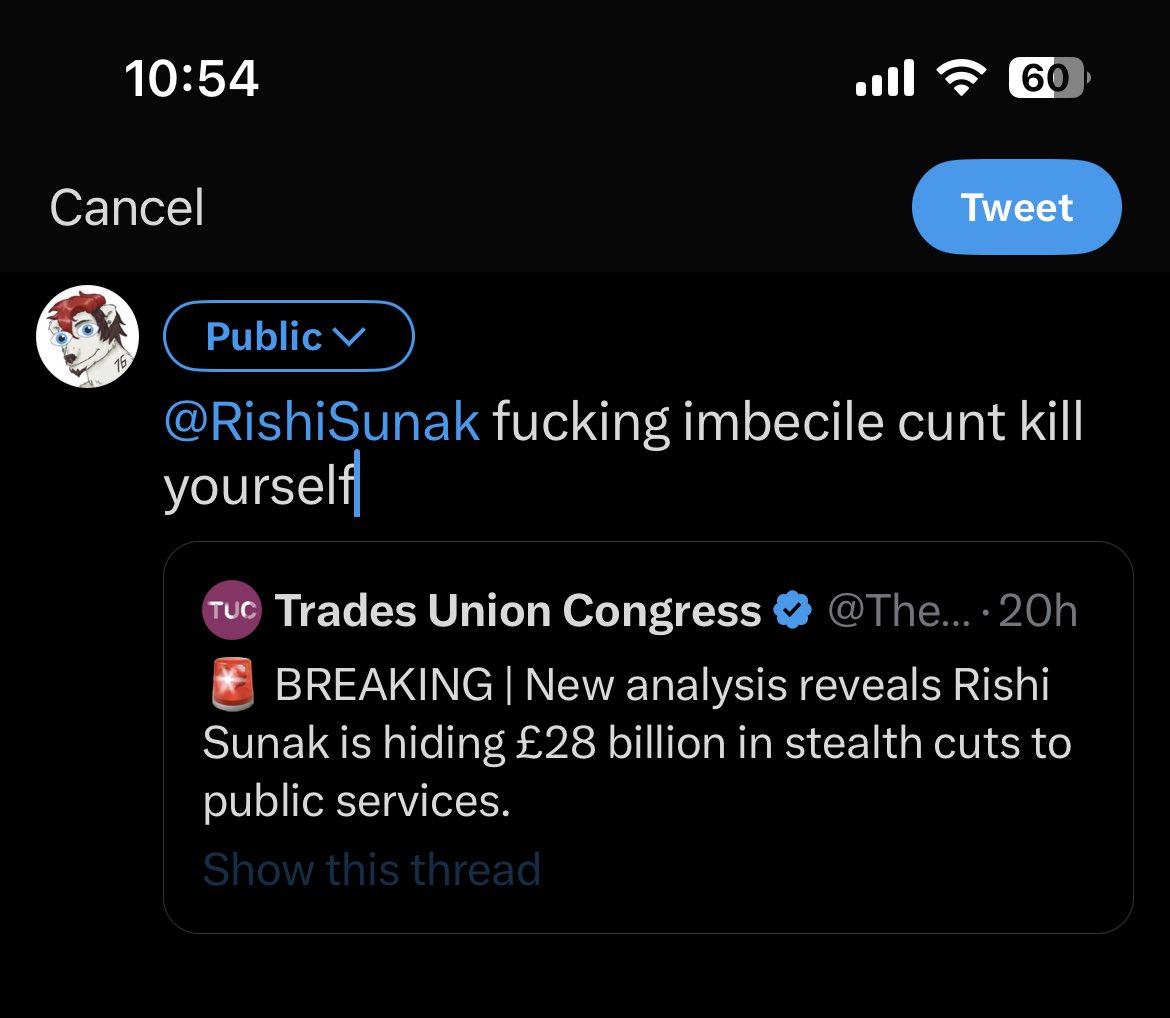The image size is (1170, 1018).
Task: Tap the Wi-Fi status icon
Action: click(961, 78)
